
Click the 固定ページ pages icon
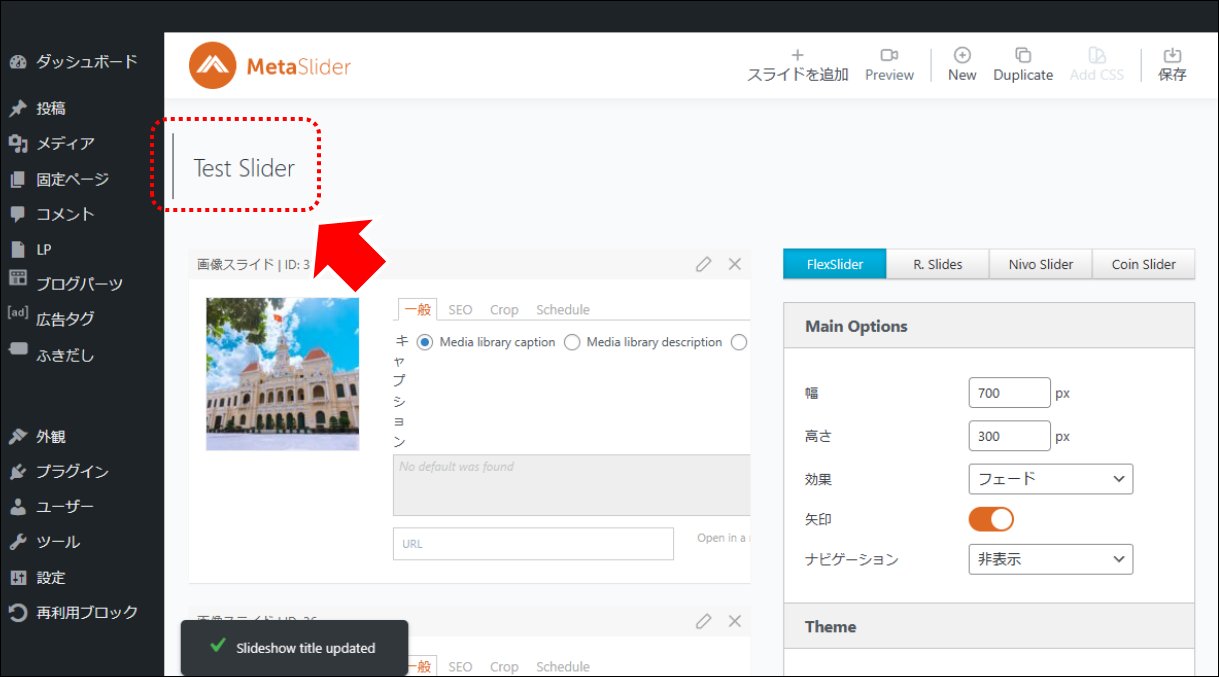point(17,180)
